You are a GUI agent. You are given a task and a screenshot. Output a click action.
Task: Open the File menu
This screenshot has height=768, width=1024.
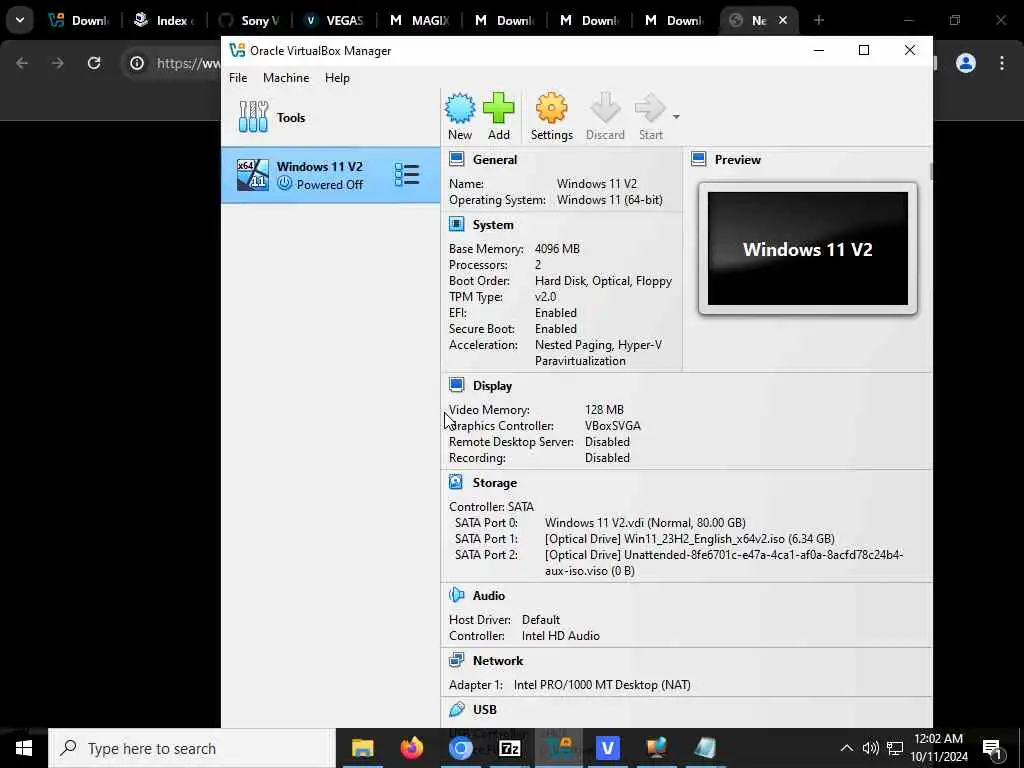tap(238, 78)
